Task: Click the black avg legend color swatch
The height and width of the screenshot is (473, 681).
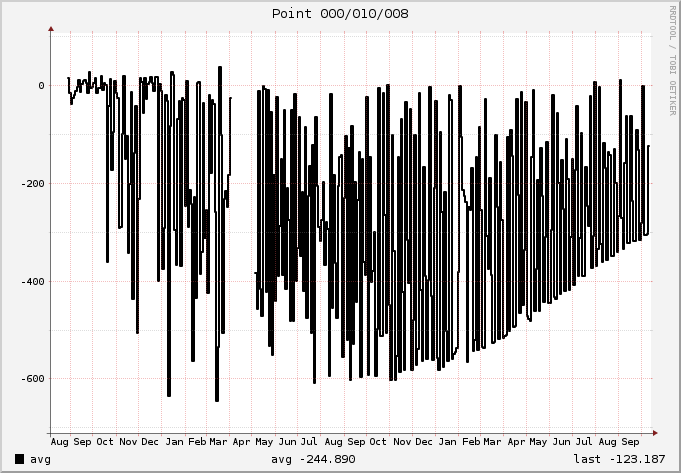Action: click(x=20, y=459)
